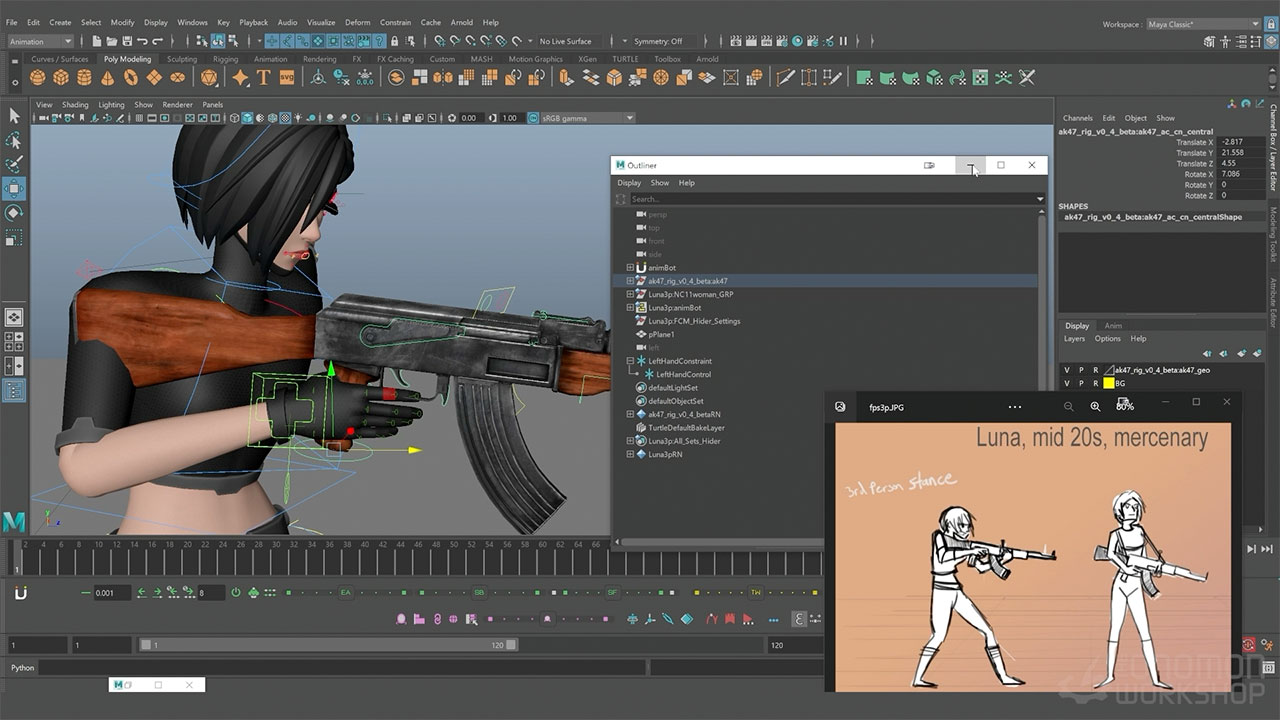
Task: Toggle P playback on the BG layer
Action: coord(1081,383)
